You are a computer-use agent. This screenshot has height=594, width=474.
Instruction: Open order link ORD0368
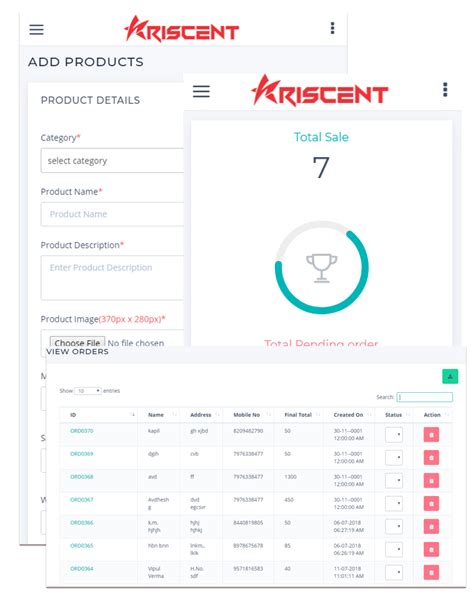tap(82, 477)
